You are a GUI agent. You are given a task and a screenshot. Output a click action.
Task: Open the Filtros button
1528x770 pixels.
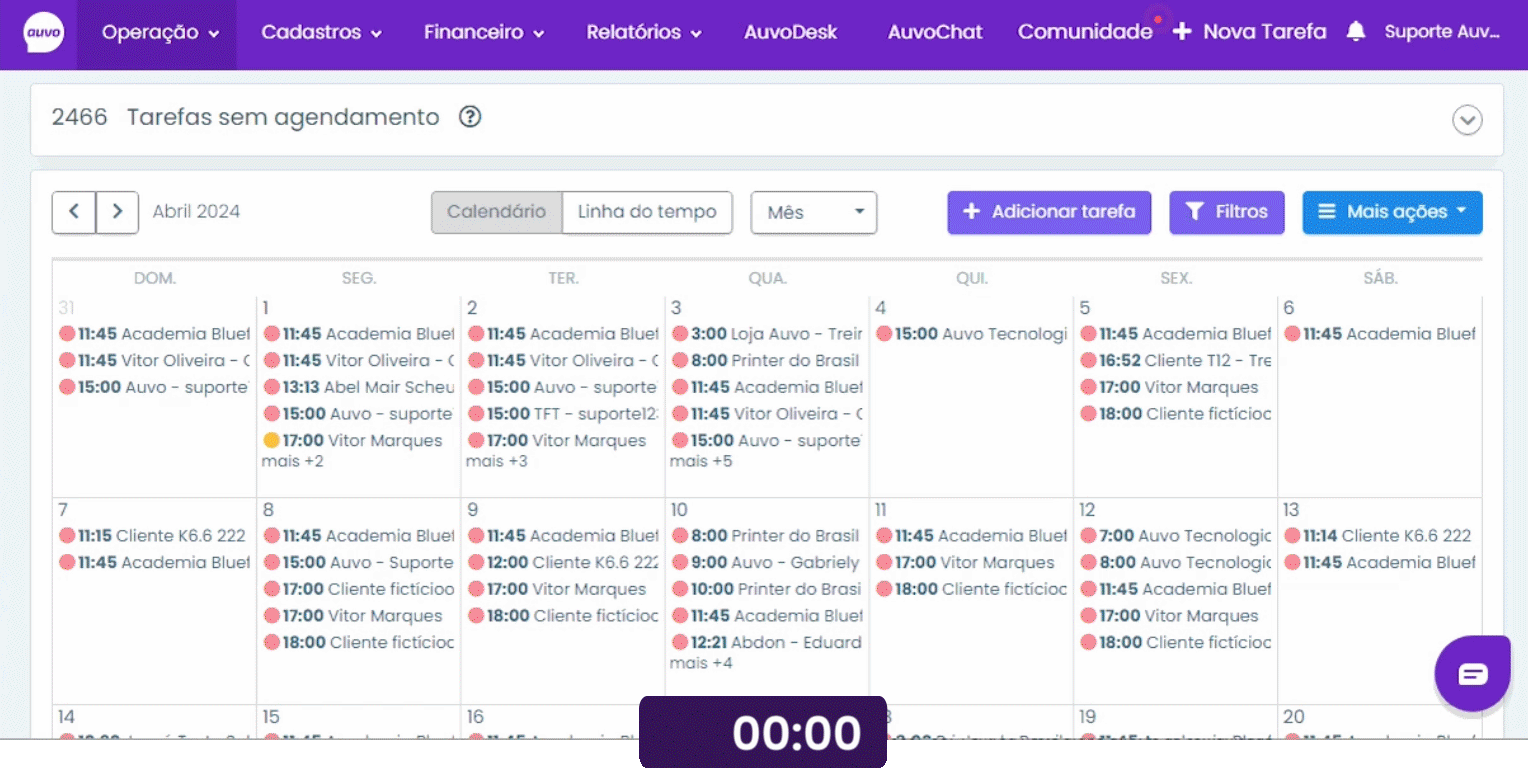[x=1227, y=212]
